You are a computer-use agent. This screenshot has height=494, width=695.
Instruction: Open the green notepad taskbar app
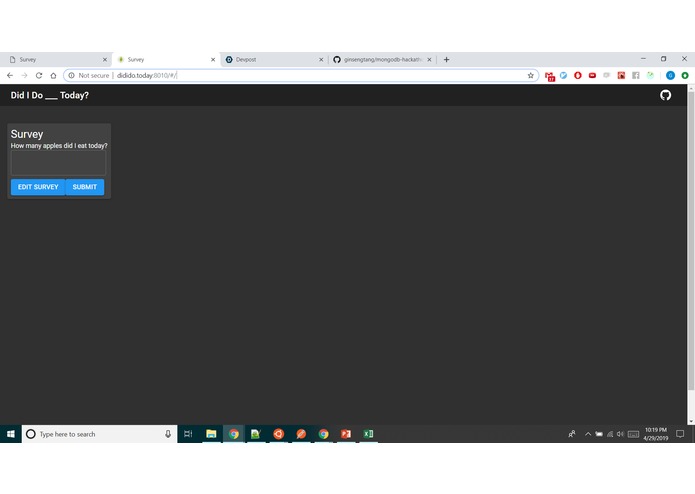[256, 434]
